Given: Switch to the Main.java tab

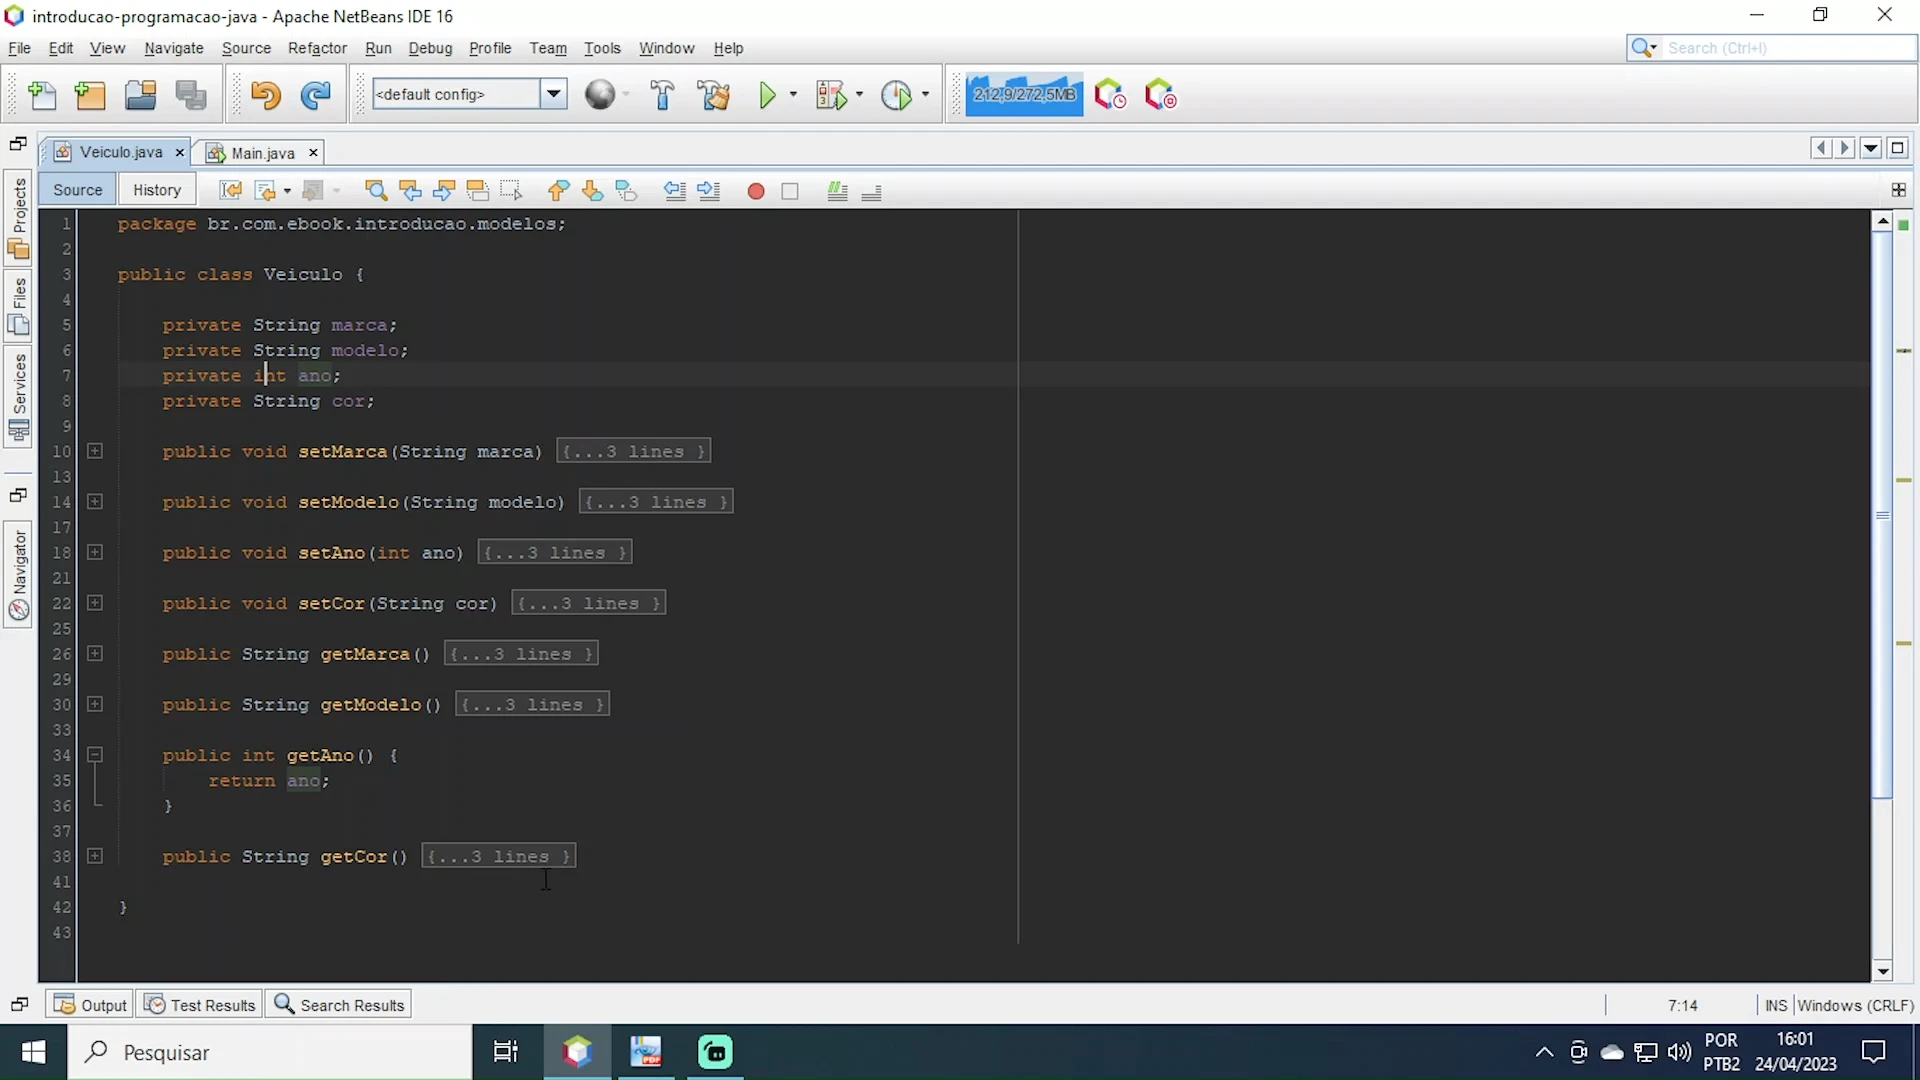Looking at the screenshot, I should point(262,153).
